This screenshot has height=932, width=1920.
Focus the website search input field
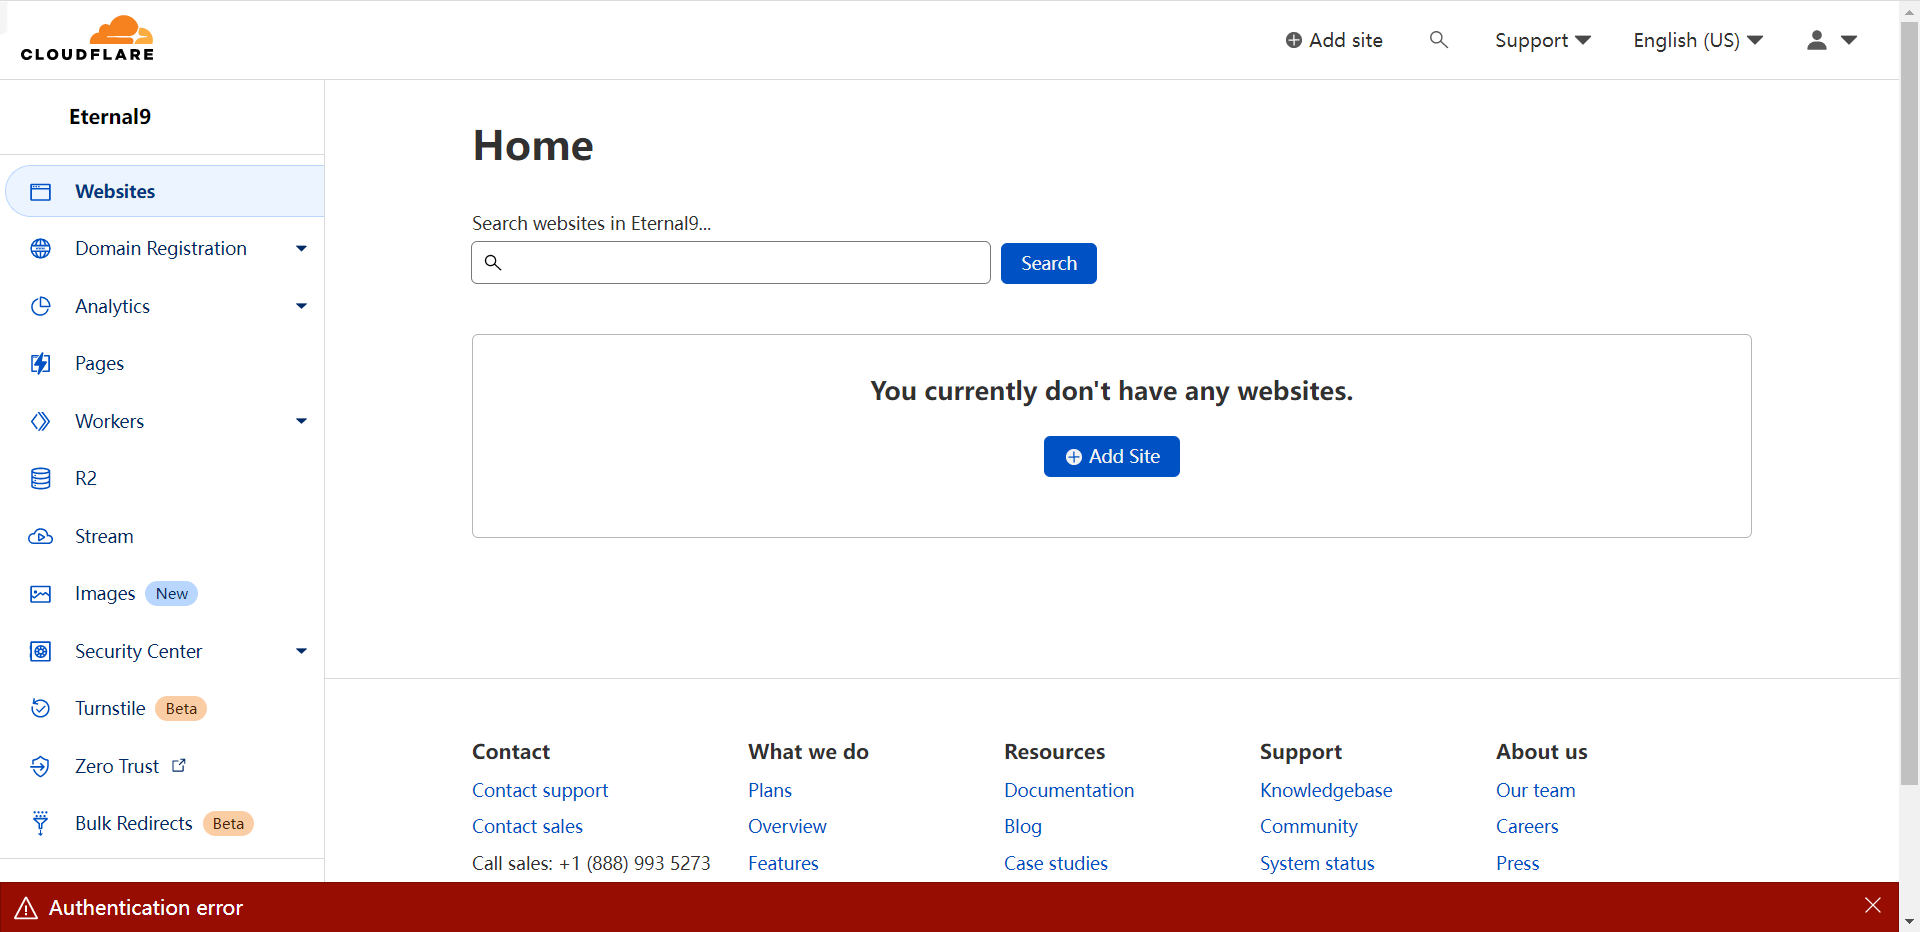(x=731, y=263)
